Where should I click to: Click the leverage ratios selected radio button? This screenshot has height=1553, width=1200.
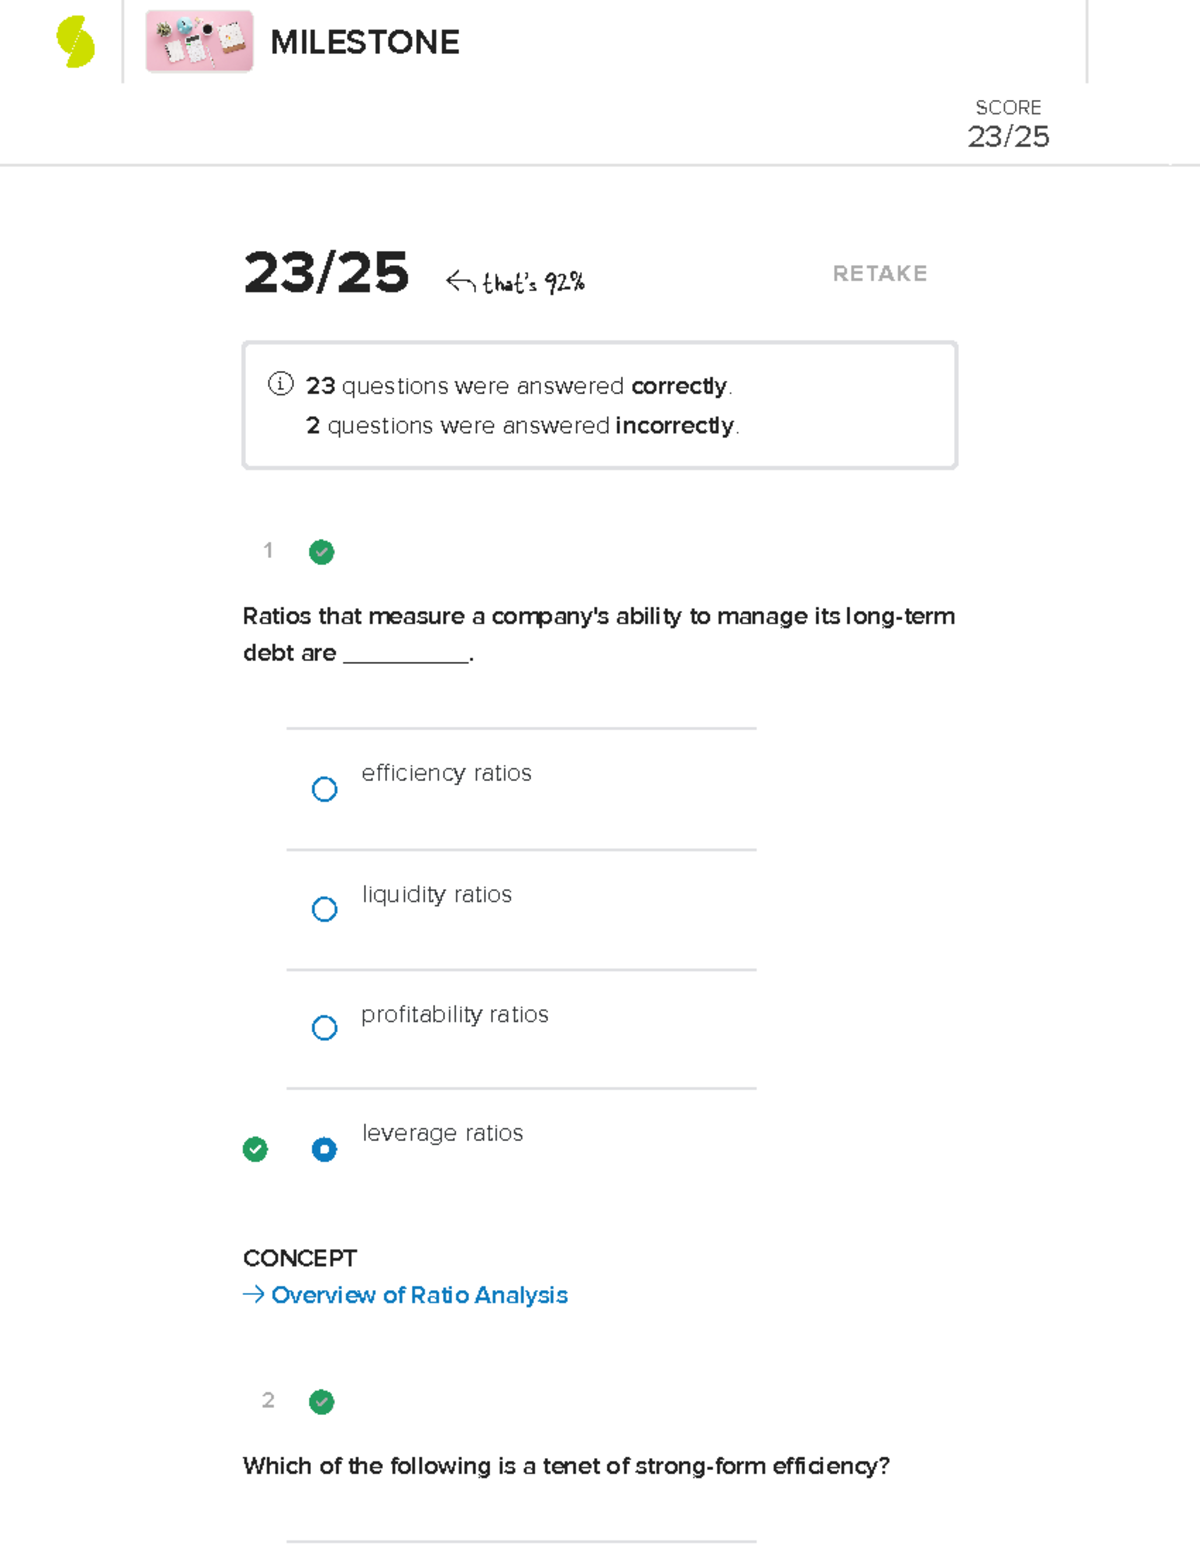tap(324, 1150)
